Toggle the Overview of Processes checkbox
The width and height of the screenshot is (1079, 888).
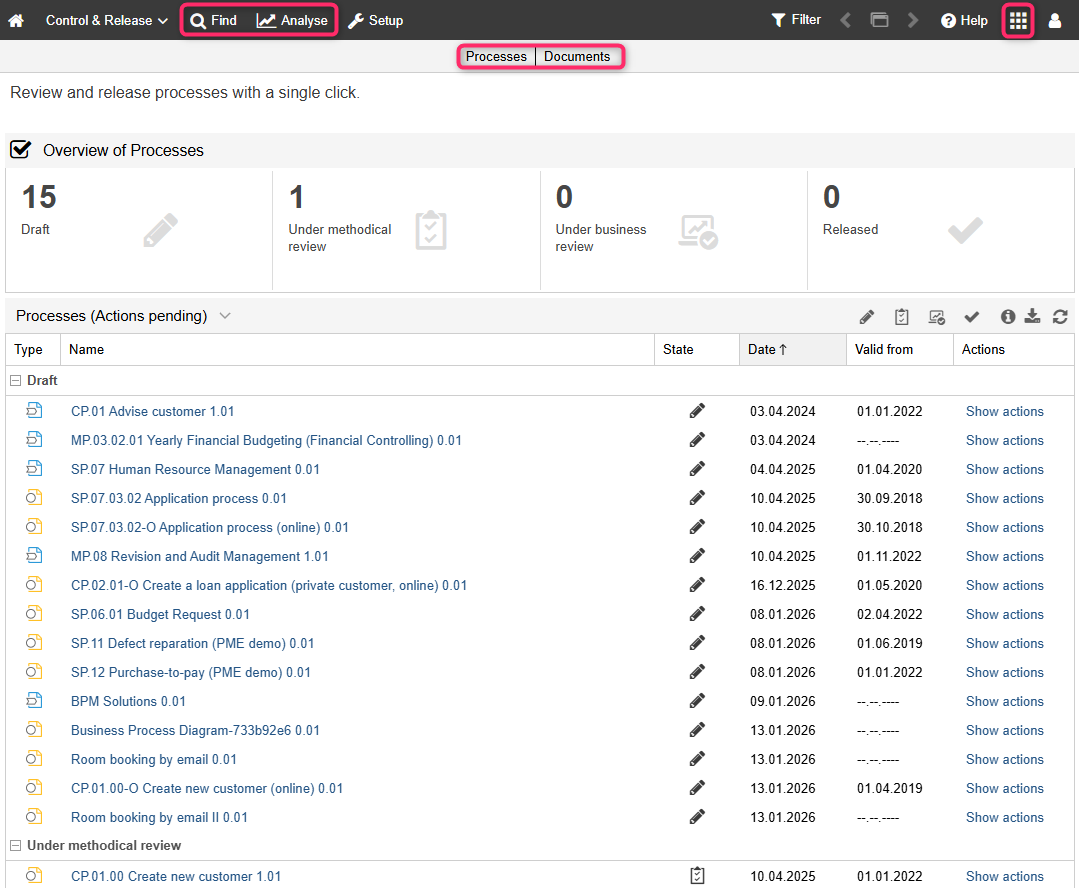(20, 150)
